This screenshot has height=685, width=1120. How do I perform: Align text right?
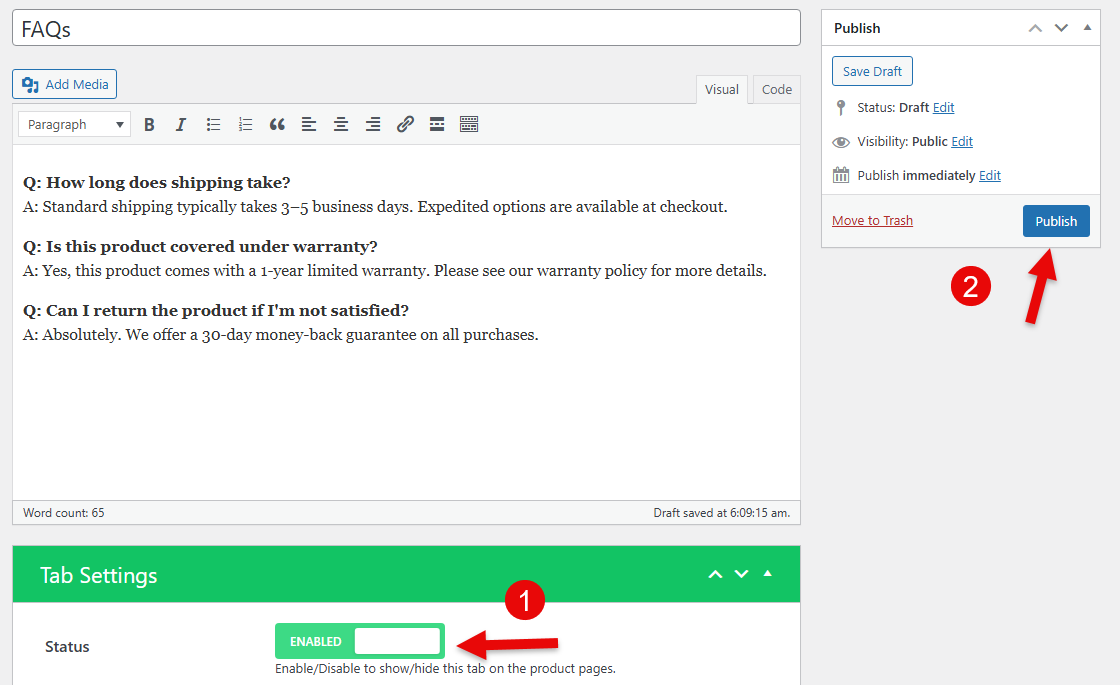coord(373,124)
